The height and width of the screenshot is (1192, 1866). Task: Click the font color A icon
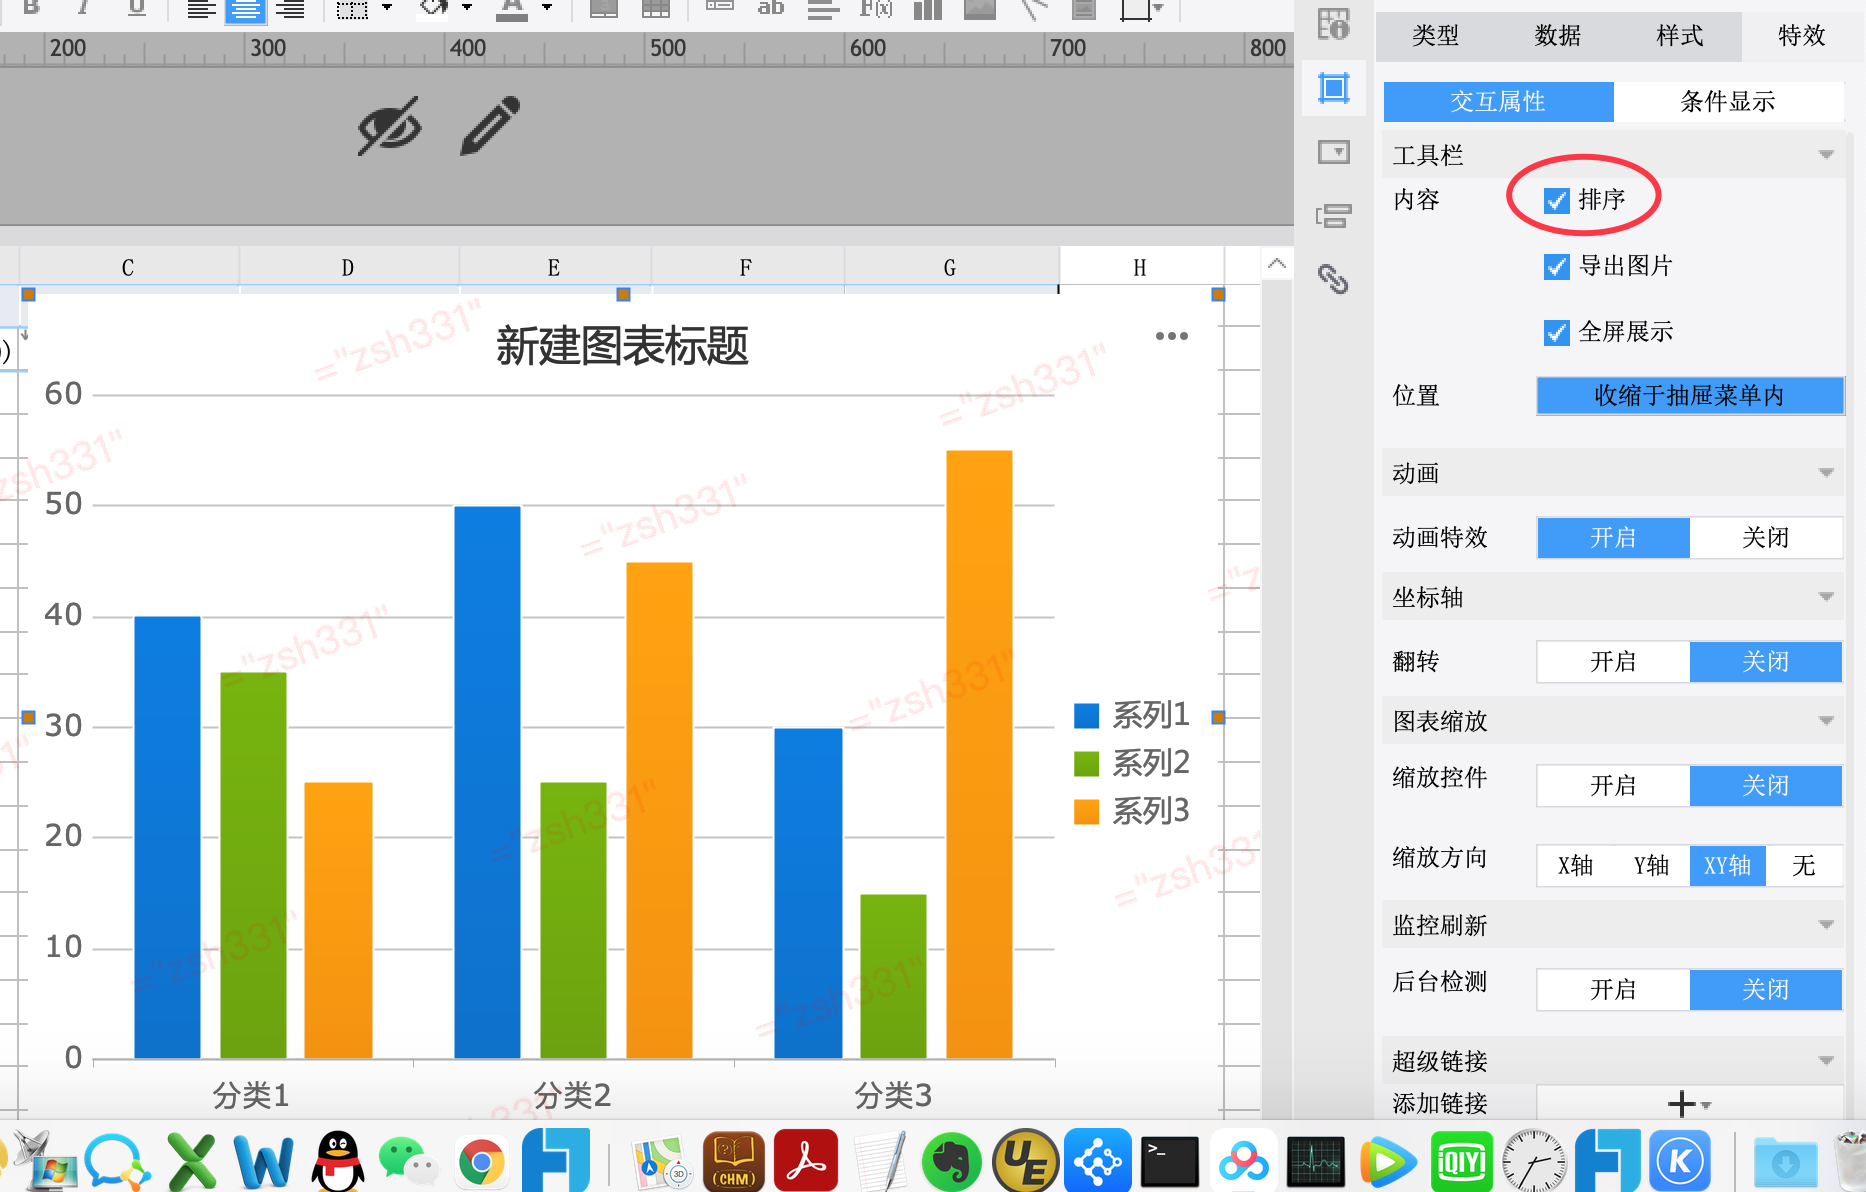coord(512,10)
